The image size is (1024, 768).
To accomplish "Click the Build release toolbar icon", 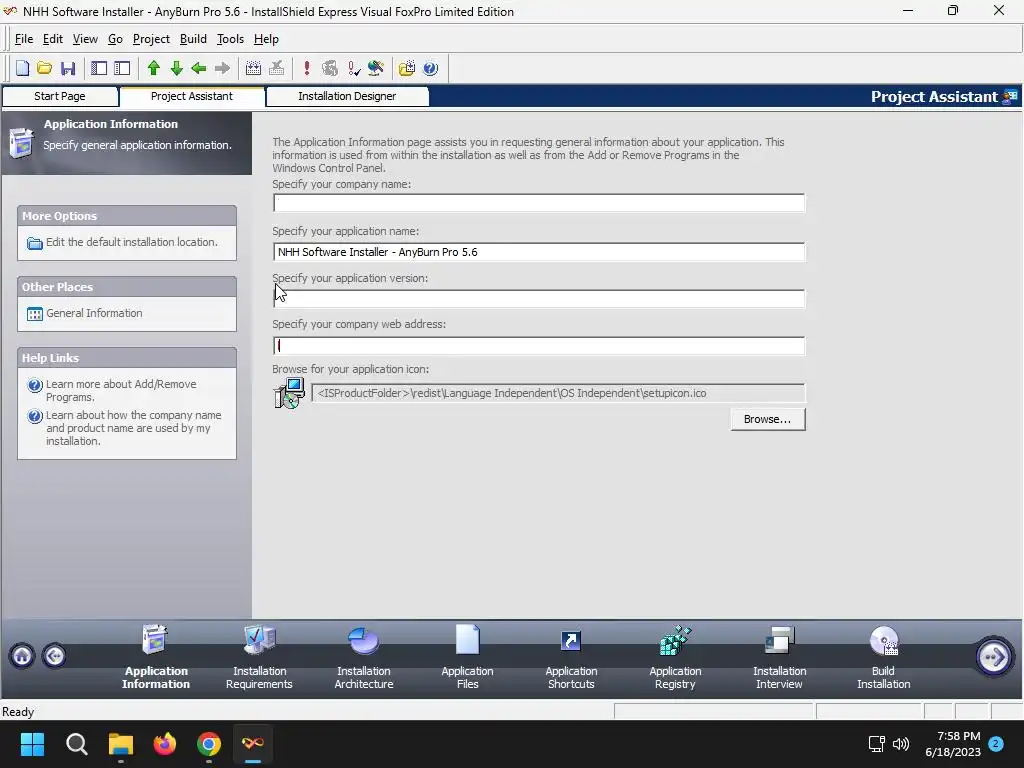I will click(x=253, y=68).
